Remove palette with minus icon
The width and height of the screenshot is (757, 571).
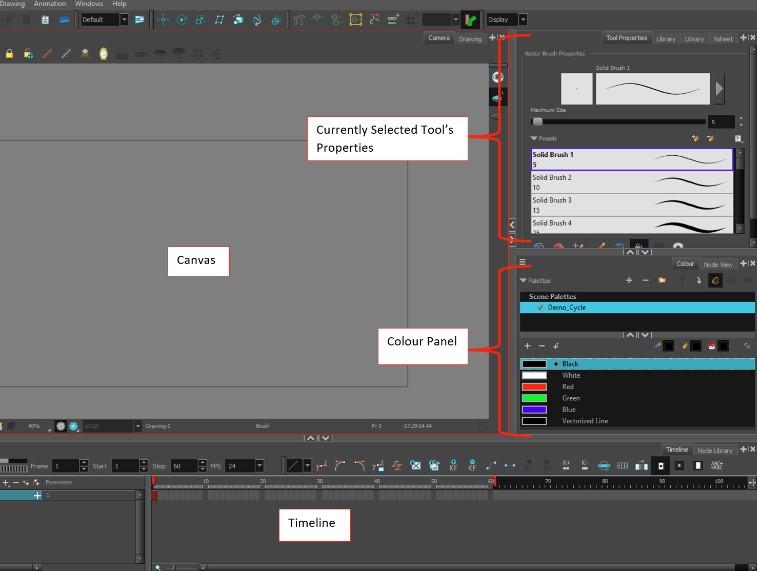click(x=645, y=280)
